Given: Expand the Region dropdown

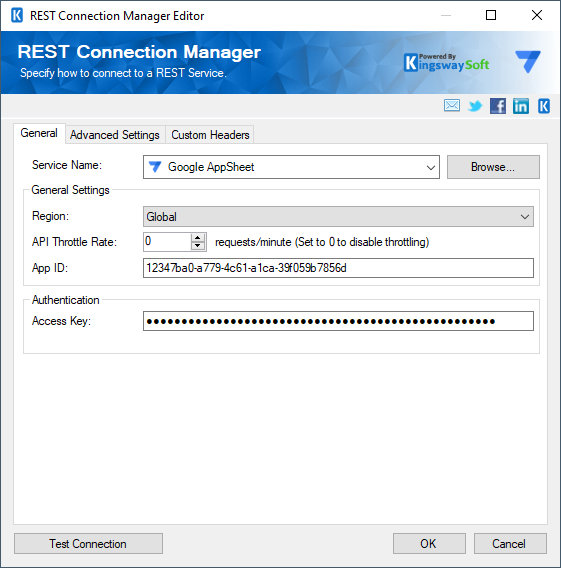Looking at the screenshot, I should coord(524,217).
